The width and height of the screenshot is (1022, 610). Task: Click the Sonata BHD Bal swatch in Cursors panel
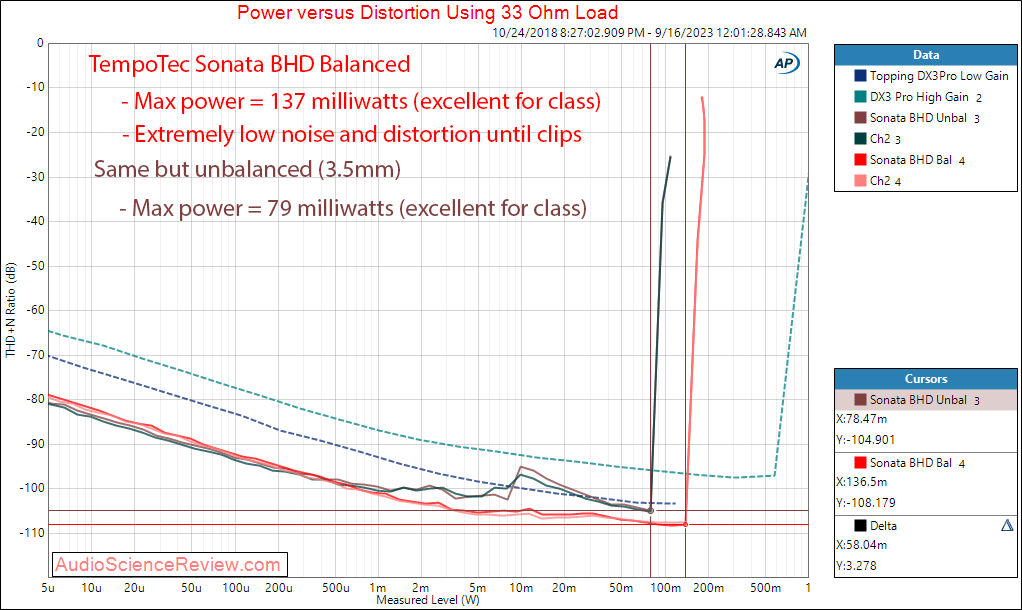(860, 462)
